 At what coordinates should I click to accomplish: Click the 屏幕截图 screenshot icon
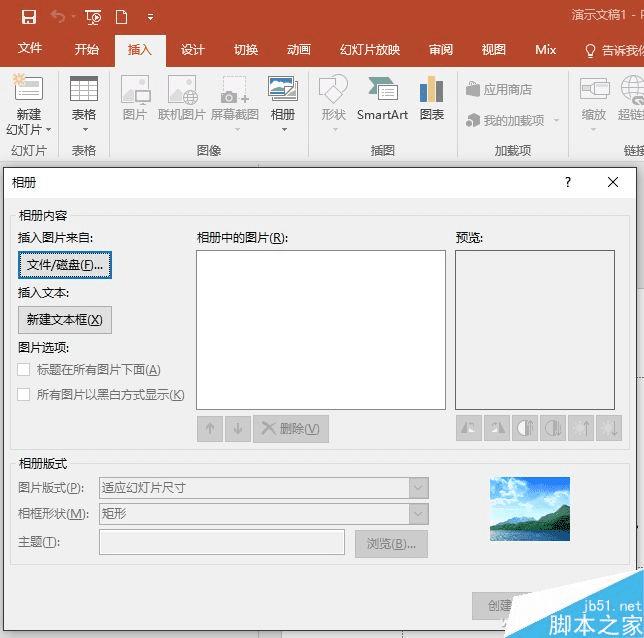pos(235,90)
